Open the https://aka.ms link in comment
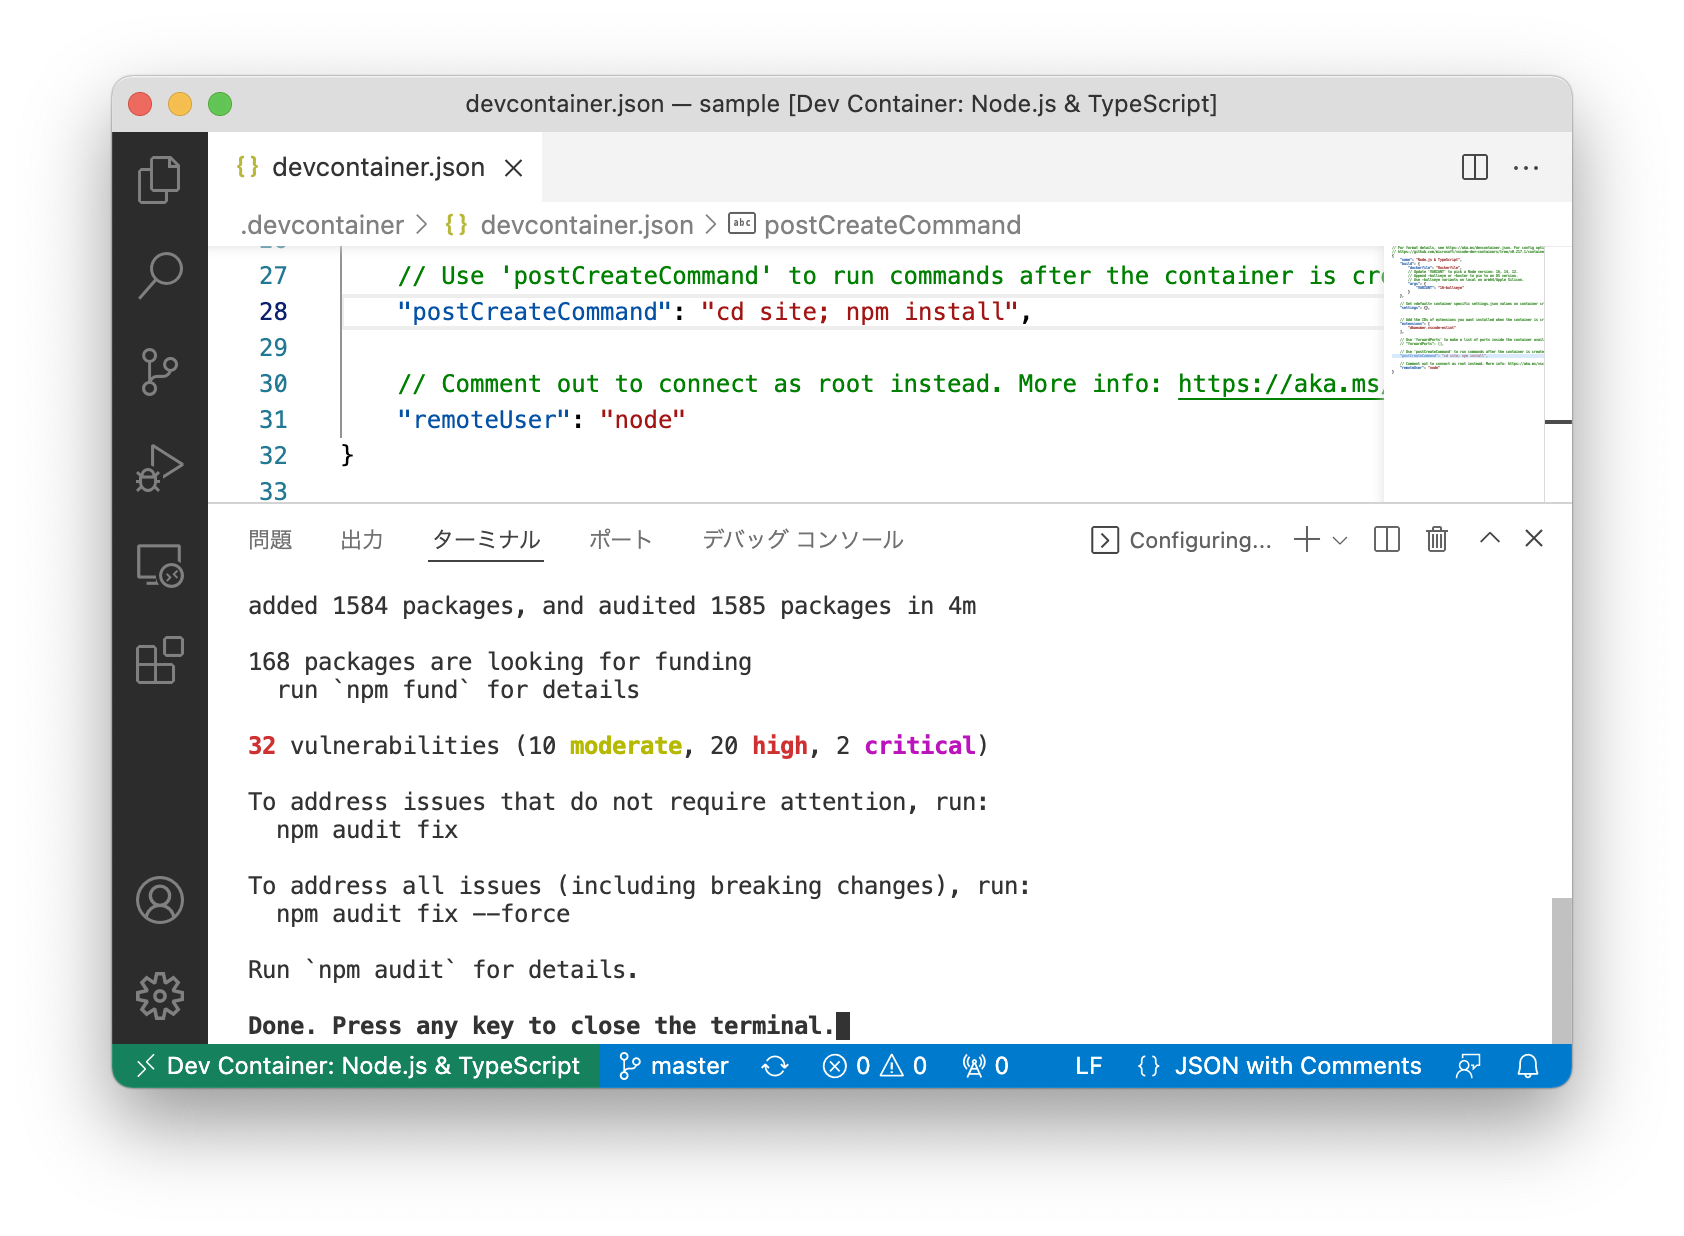 (x=1279, y=384)
